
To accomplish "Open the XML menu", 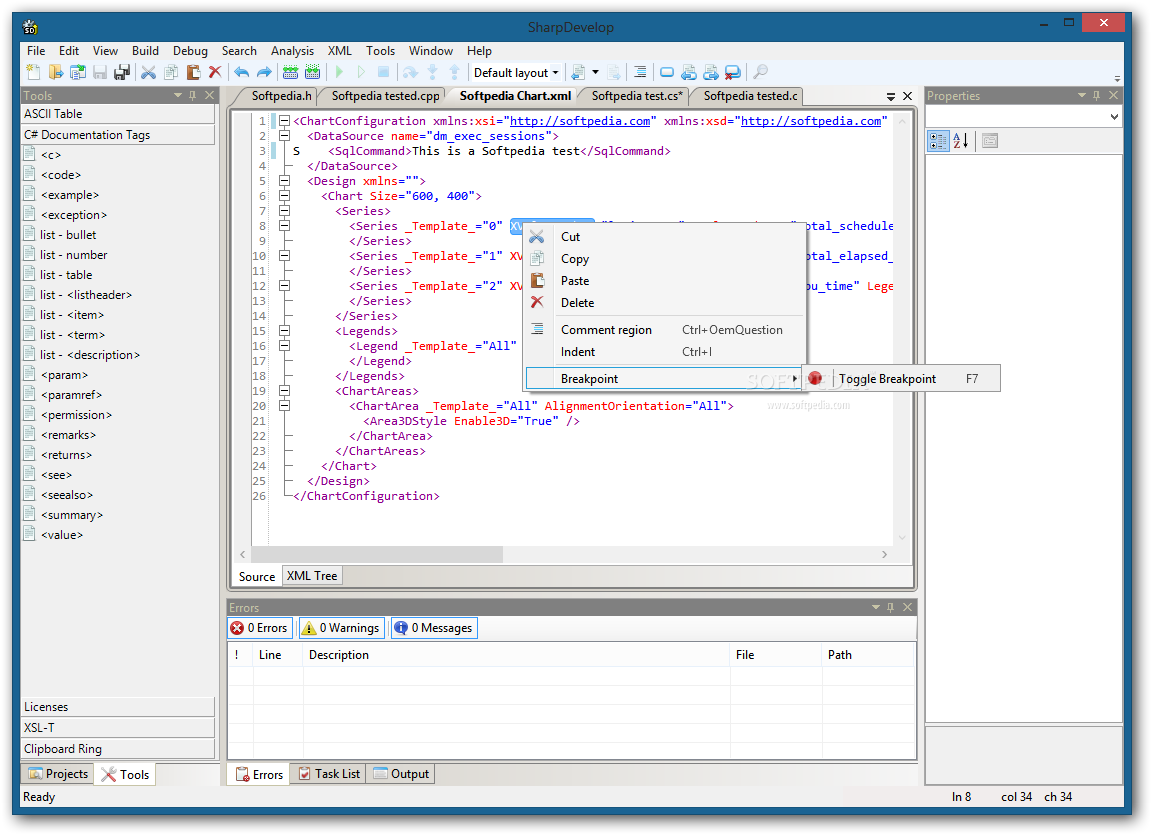I will [339, 51].
